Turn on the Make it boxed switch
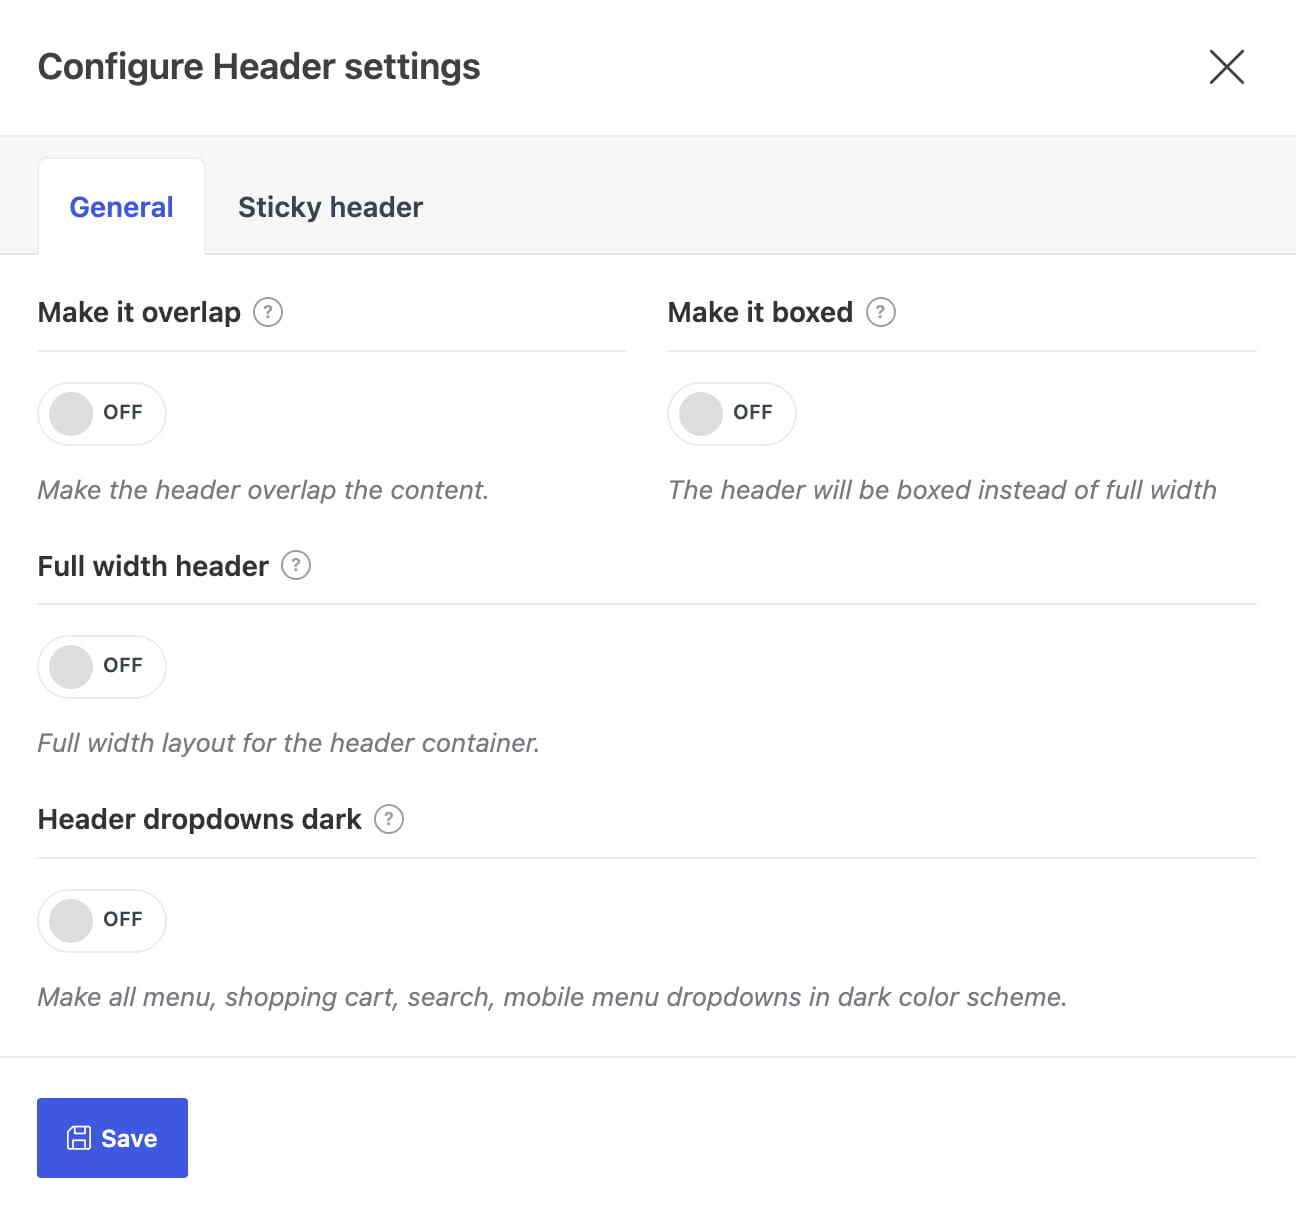The width and height of the screenshot is (1296, 1216). 732,413
